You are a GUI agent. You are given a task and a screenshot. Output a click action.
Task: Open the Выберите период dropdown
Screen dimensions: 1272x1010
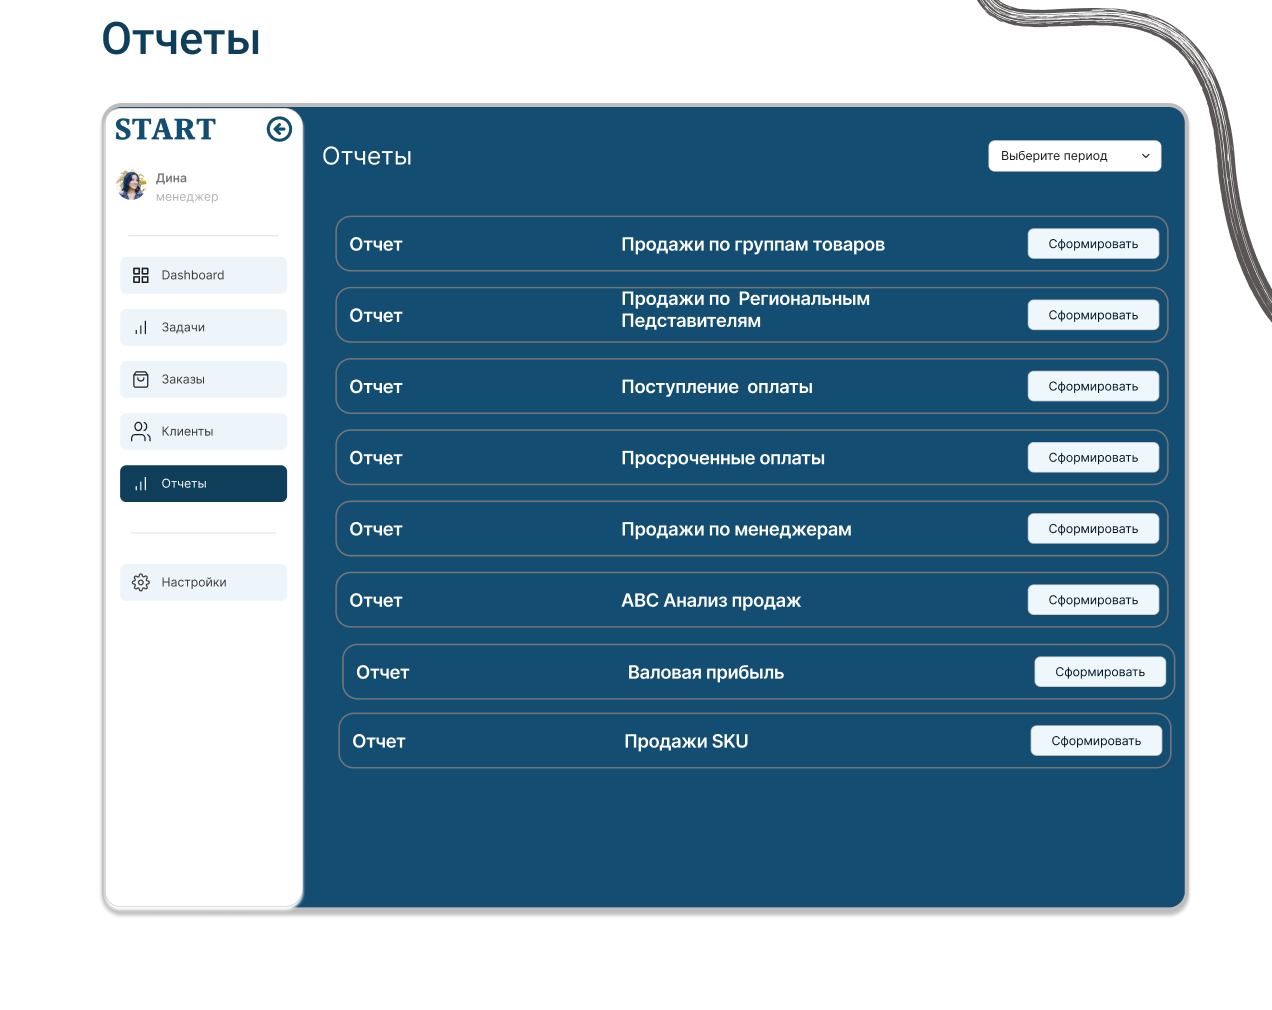tap(1075, 156)
